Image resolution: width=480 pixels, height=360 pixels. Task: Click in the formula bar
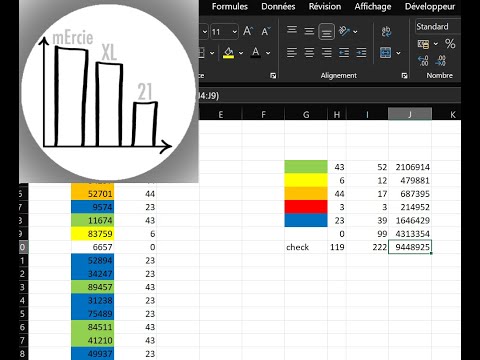point(330,96)
